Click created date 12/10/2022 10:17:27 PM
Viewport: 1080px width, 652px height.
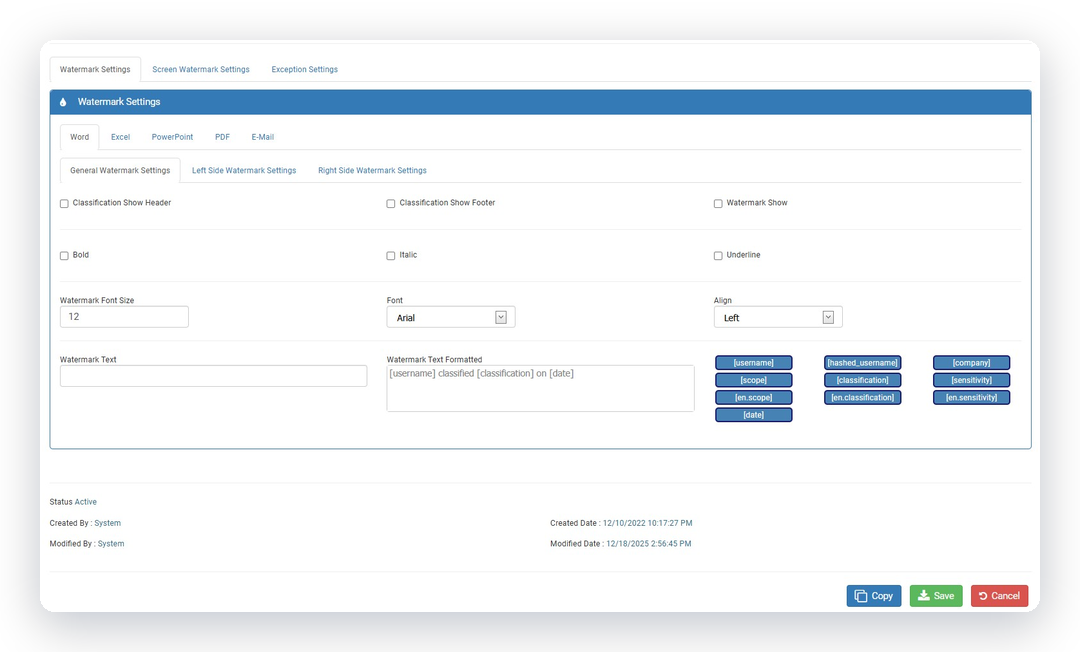coord(647,523)
